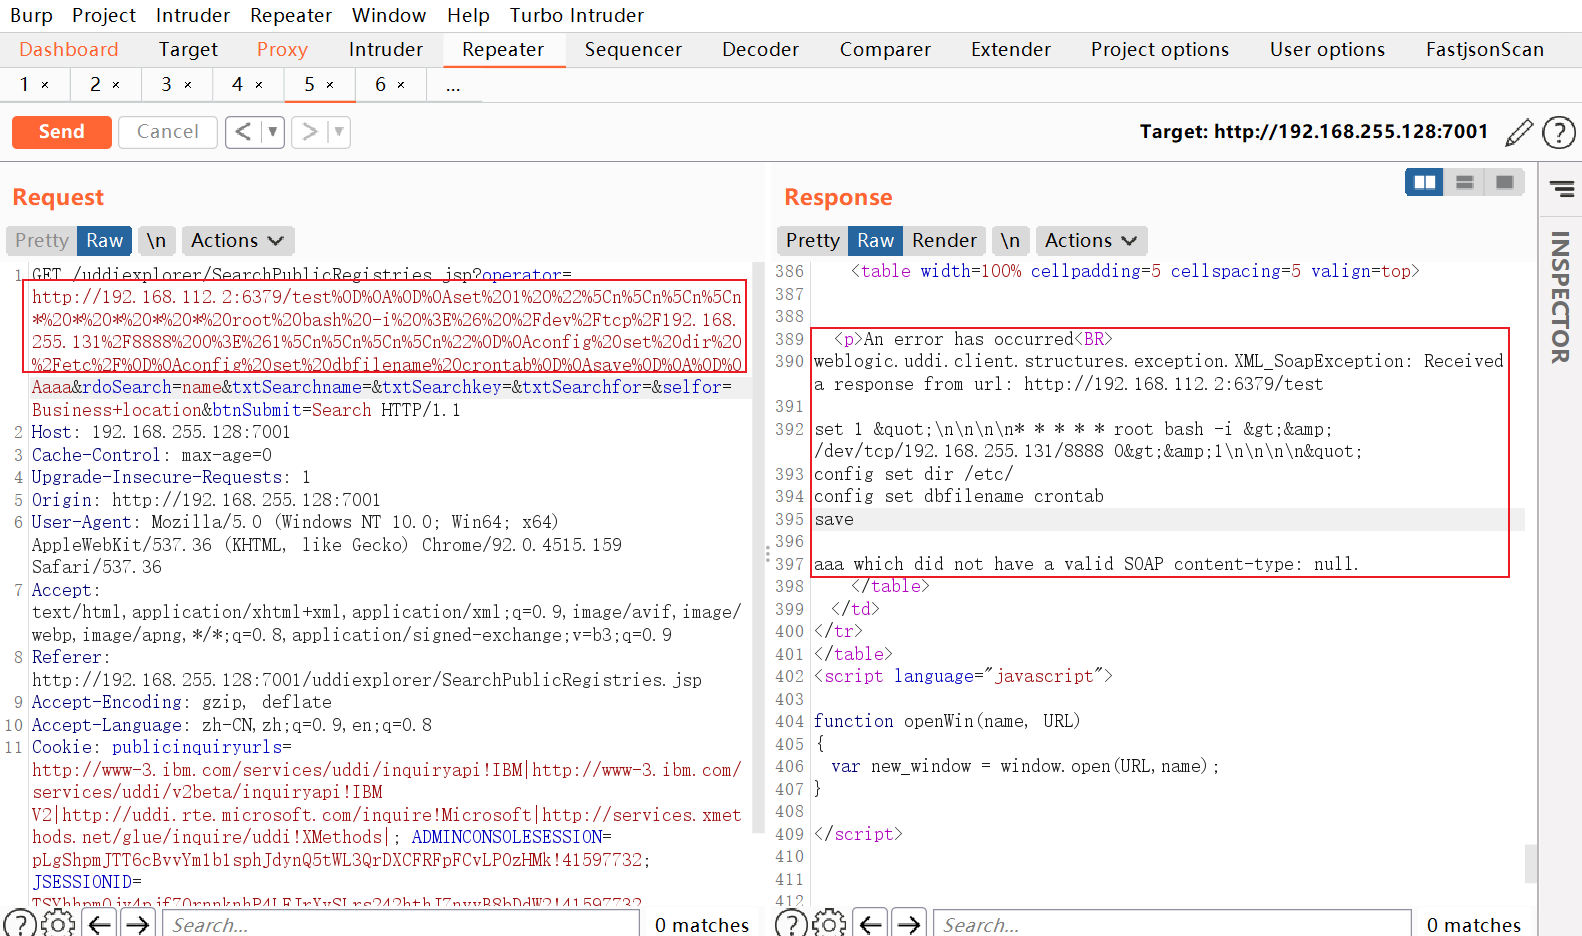Close Repeater tab 2 with its x
Viewport: 1582px width, 936px height.
point(116,85)
